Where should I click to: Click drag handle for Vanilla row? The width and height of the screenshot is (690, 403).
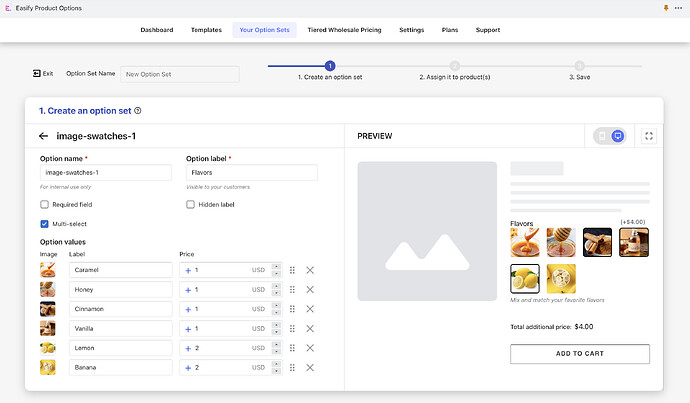[292, 329]
